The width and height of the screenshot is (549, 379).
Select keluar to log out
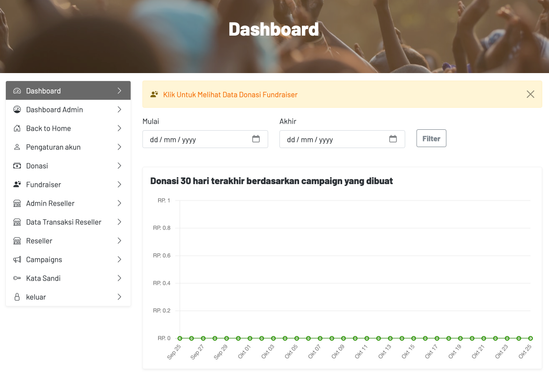point(68,297)
